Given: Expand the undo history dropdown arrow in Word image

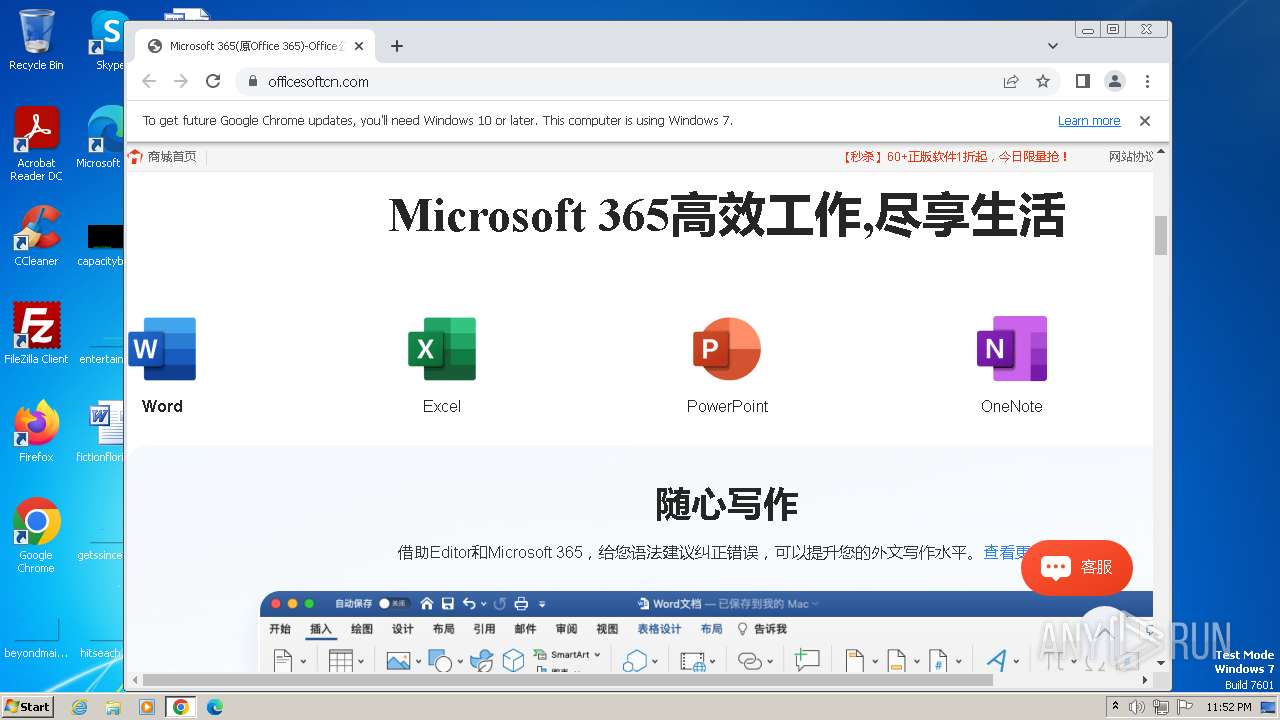Looking at the screenshot, I should coord(483,604).
